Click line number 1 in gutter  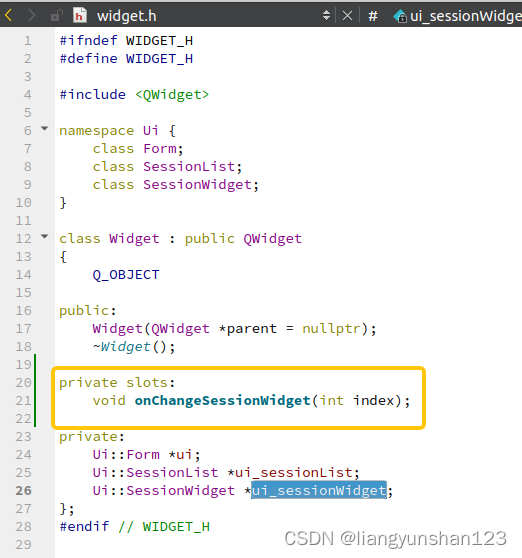[28, 41]
